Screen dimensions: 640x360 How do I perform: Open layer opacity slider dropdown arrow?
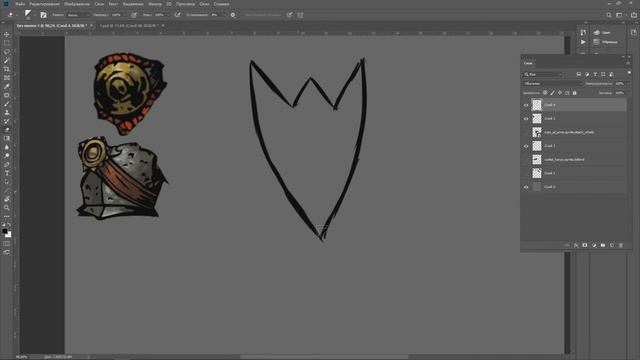pyautogui.click(x=628, y=83)
